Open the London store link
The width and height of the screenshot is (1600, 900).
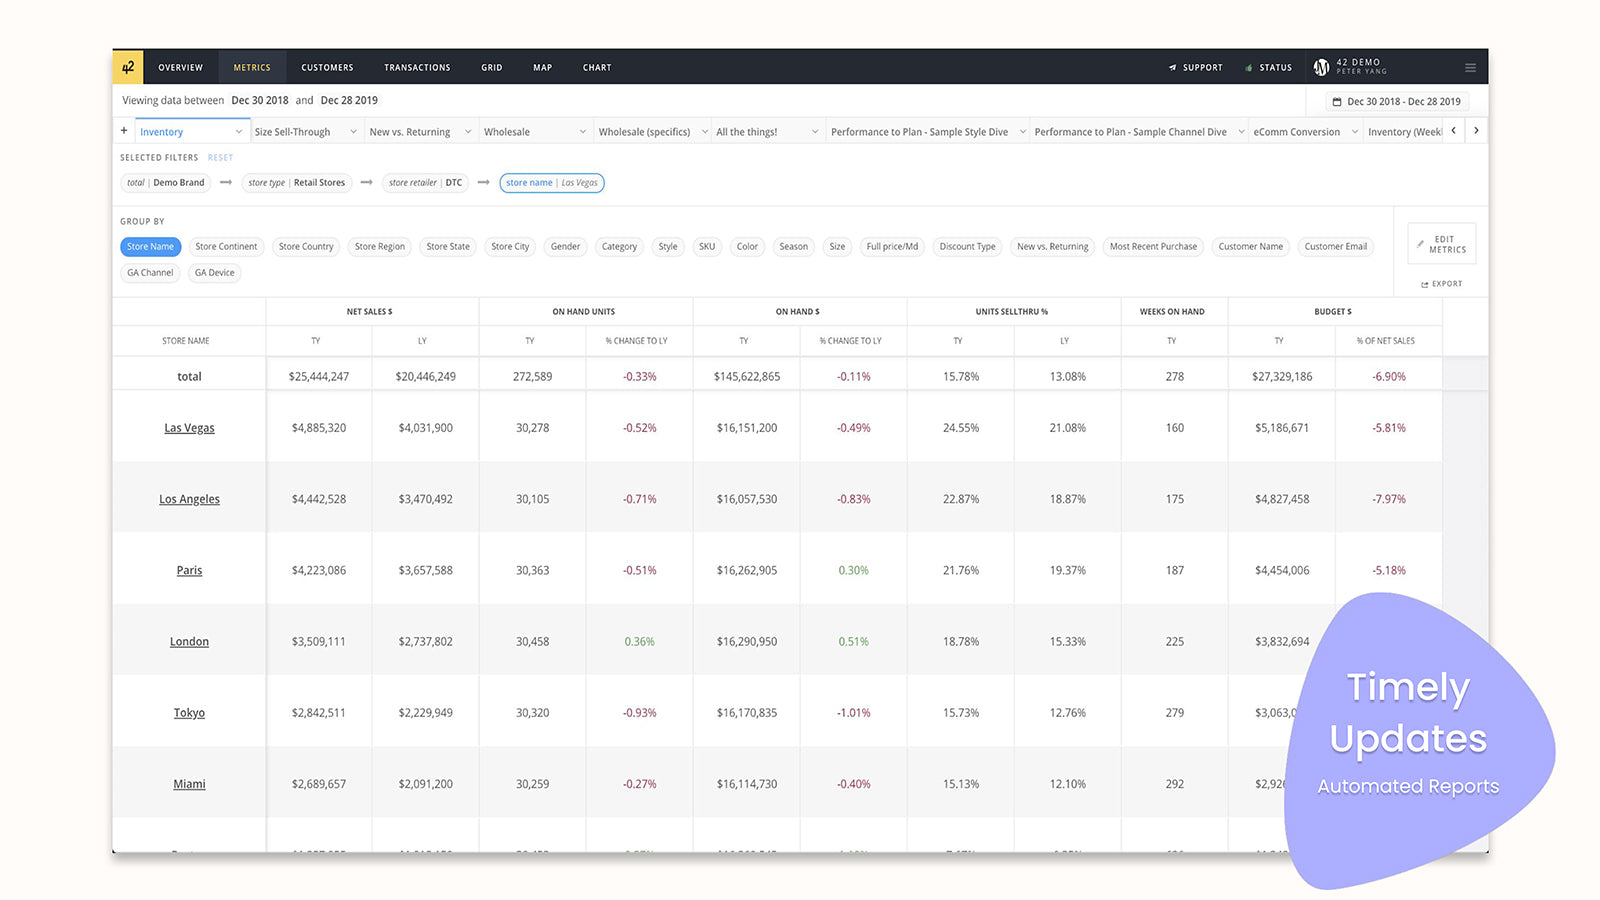[x=189, y=642]
